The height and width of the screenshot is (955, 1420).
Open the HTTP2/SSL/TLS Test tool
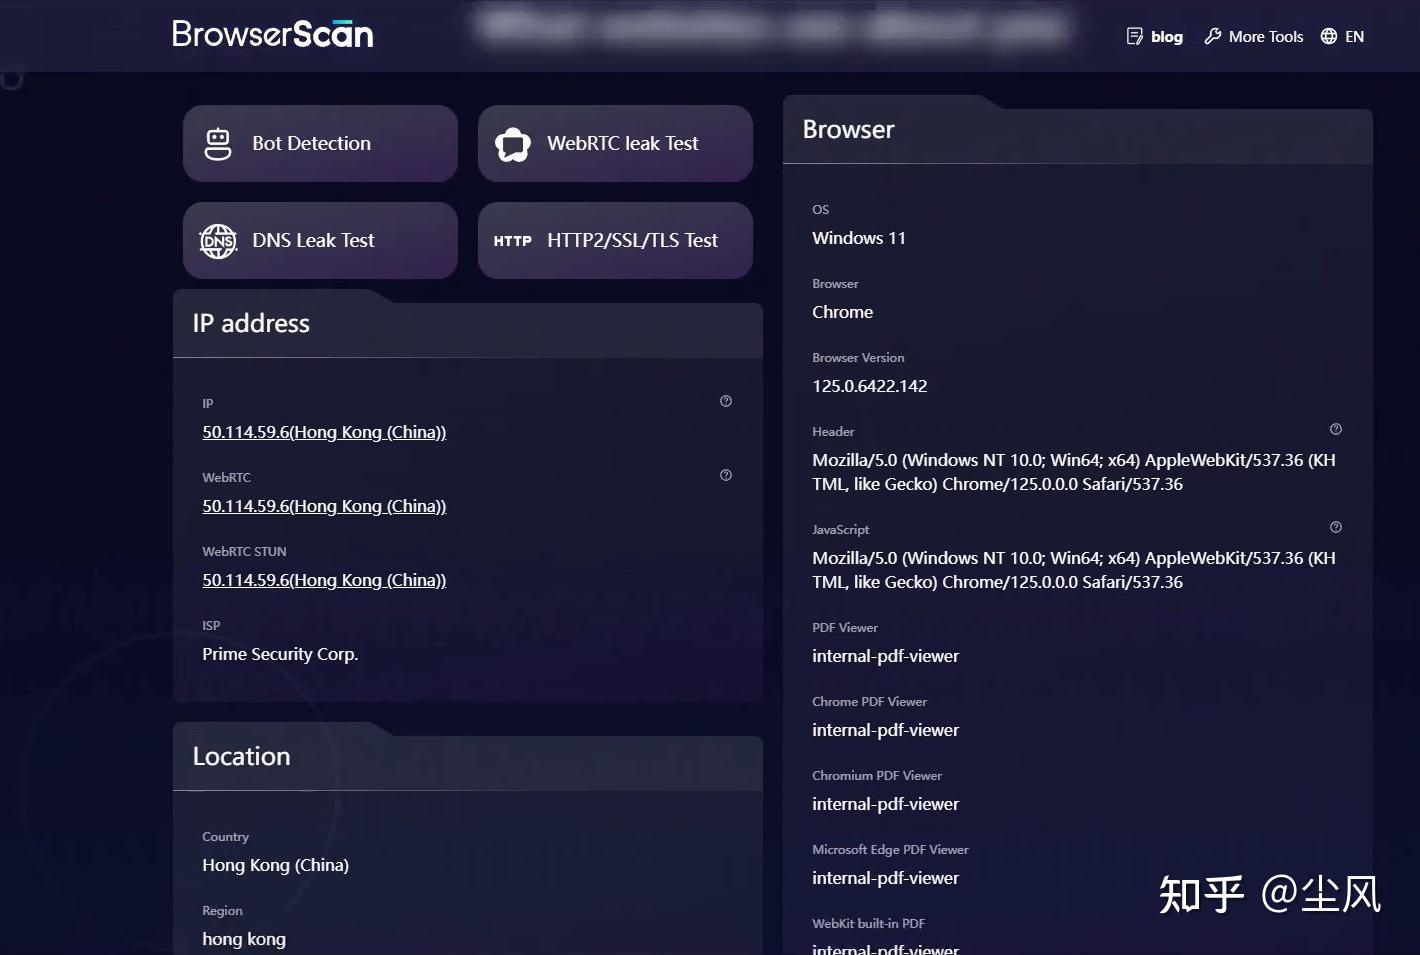(615, 240)
